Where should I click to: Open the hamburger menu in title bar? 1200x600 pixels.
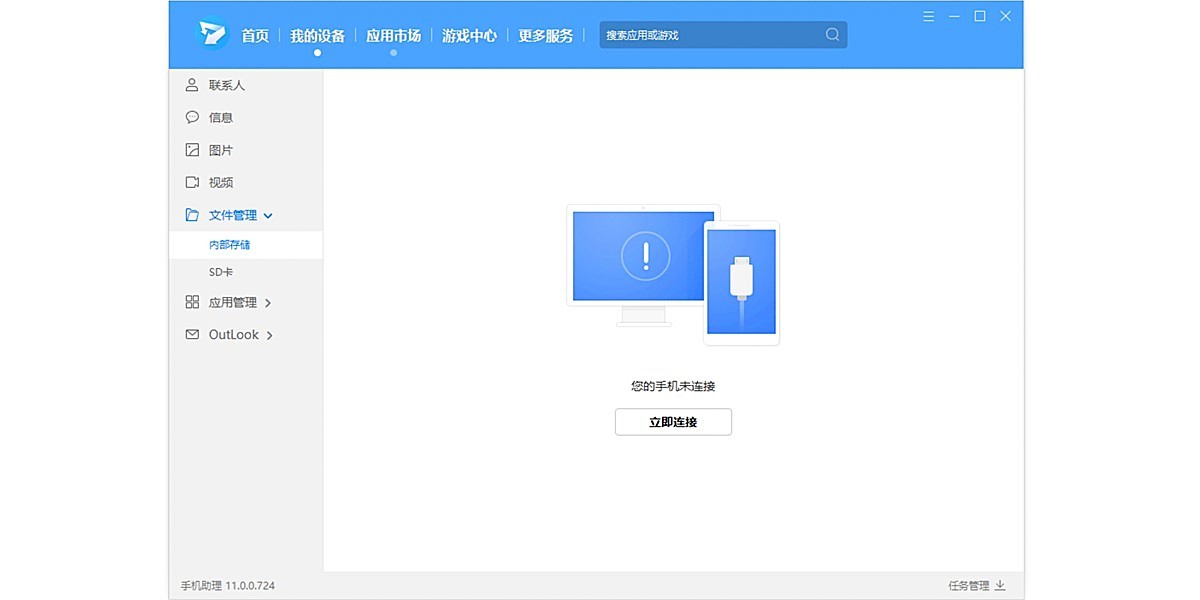pos(928,16)
